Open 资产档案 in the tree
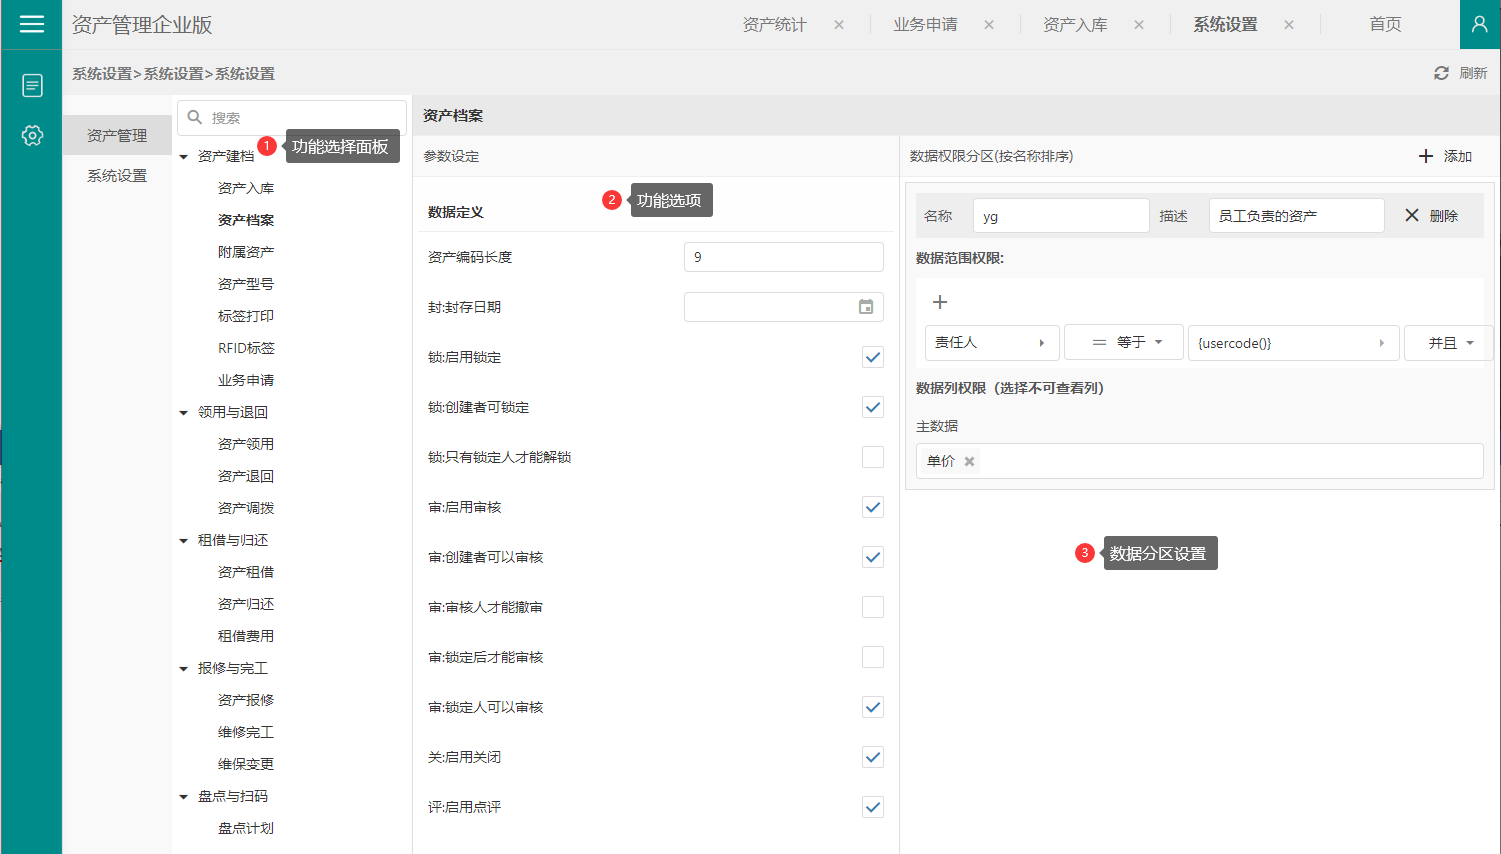1501x854 pixels. (246, 220)
